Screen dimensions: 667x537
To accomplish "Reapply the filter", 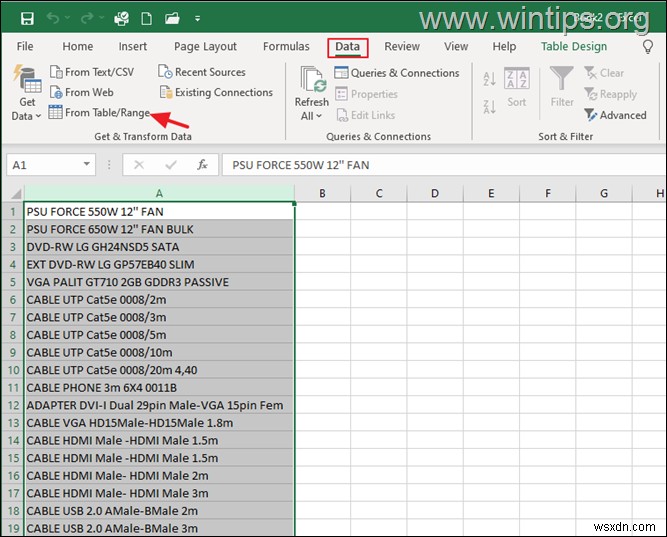I will (611, 94).
